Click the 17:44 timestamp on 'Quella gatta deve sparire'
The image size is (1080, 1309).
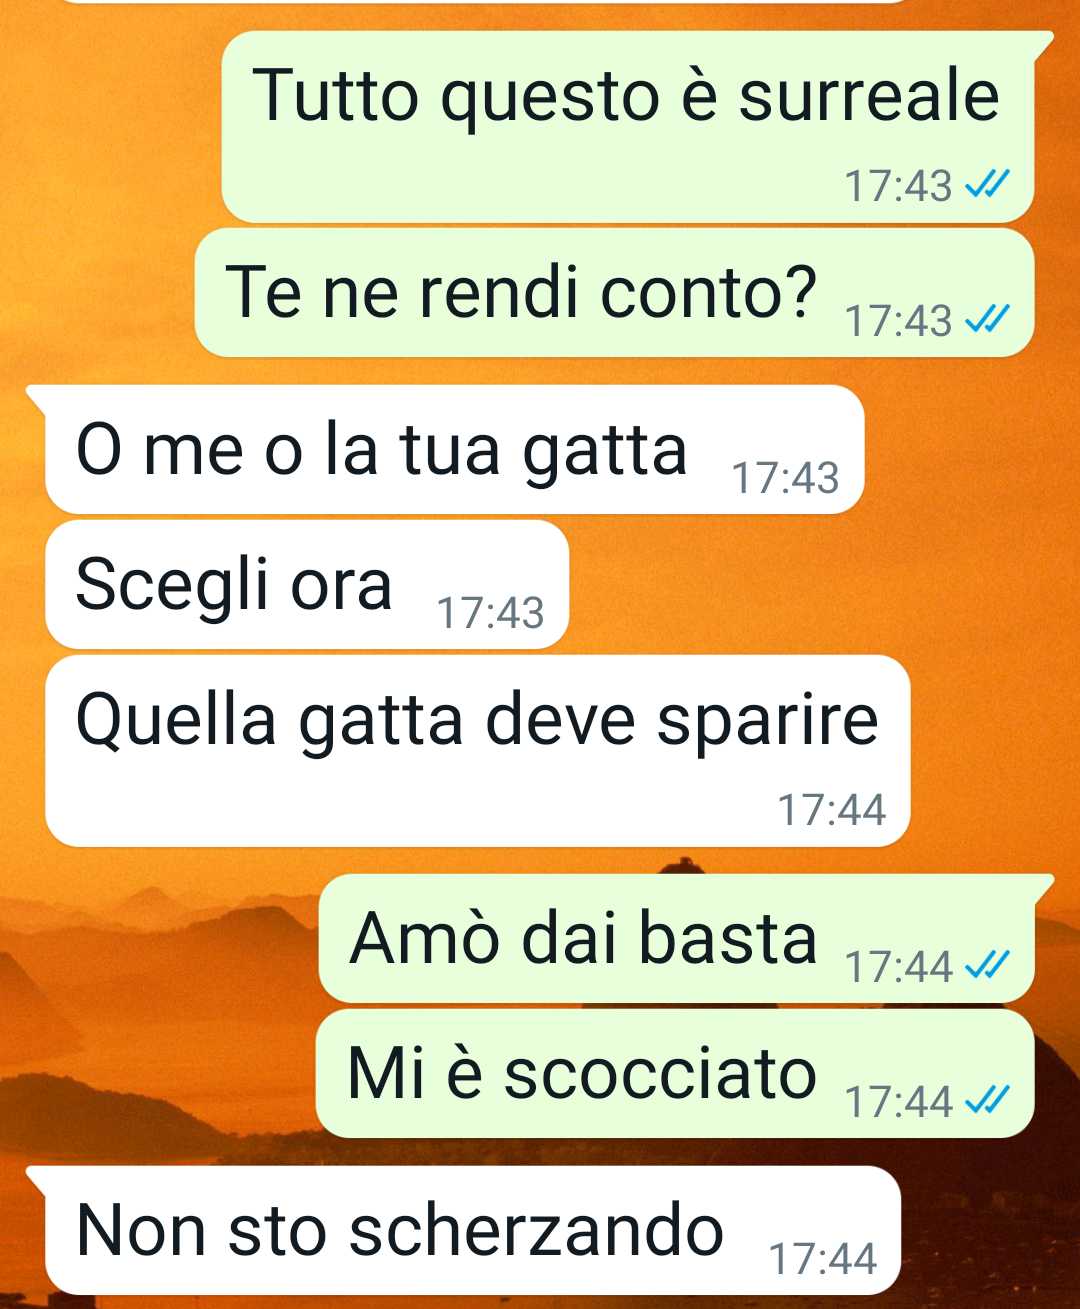832,810
